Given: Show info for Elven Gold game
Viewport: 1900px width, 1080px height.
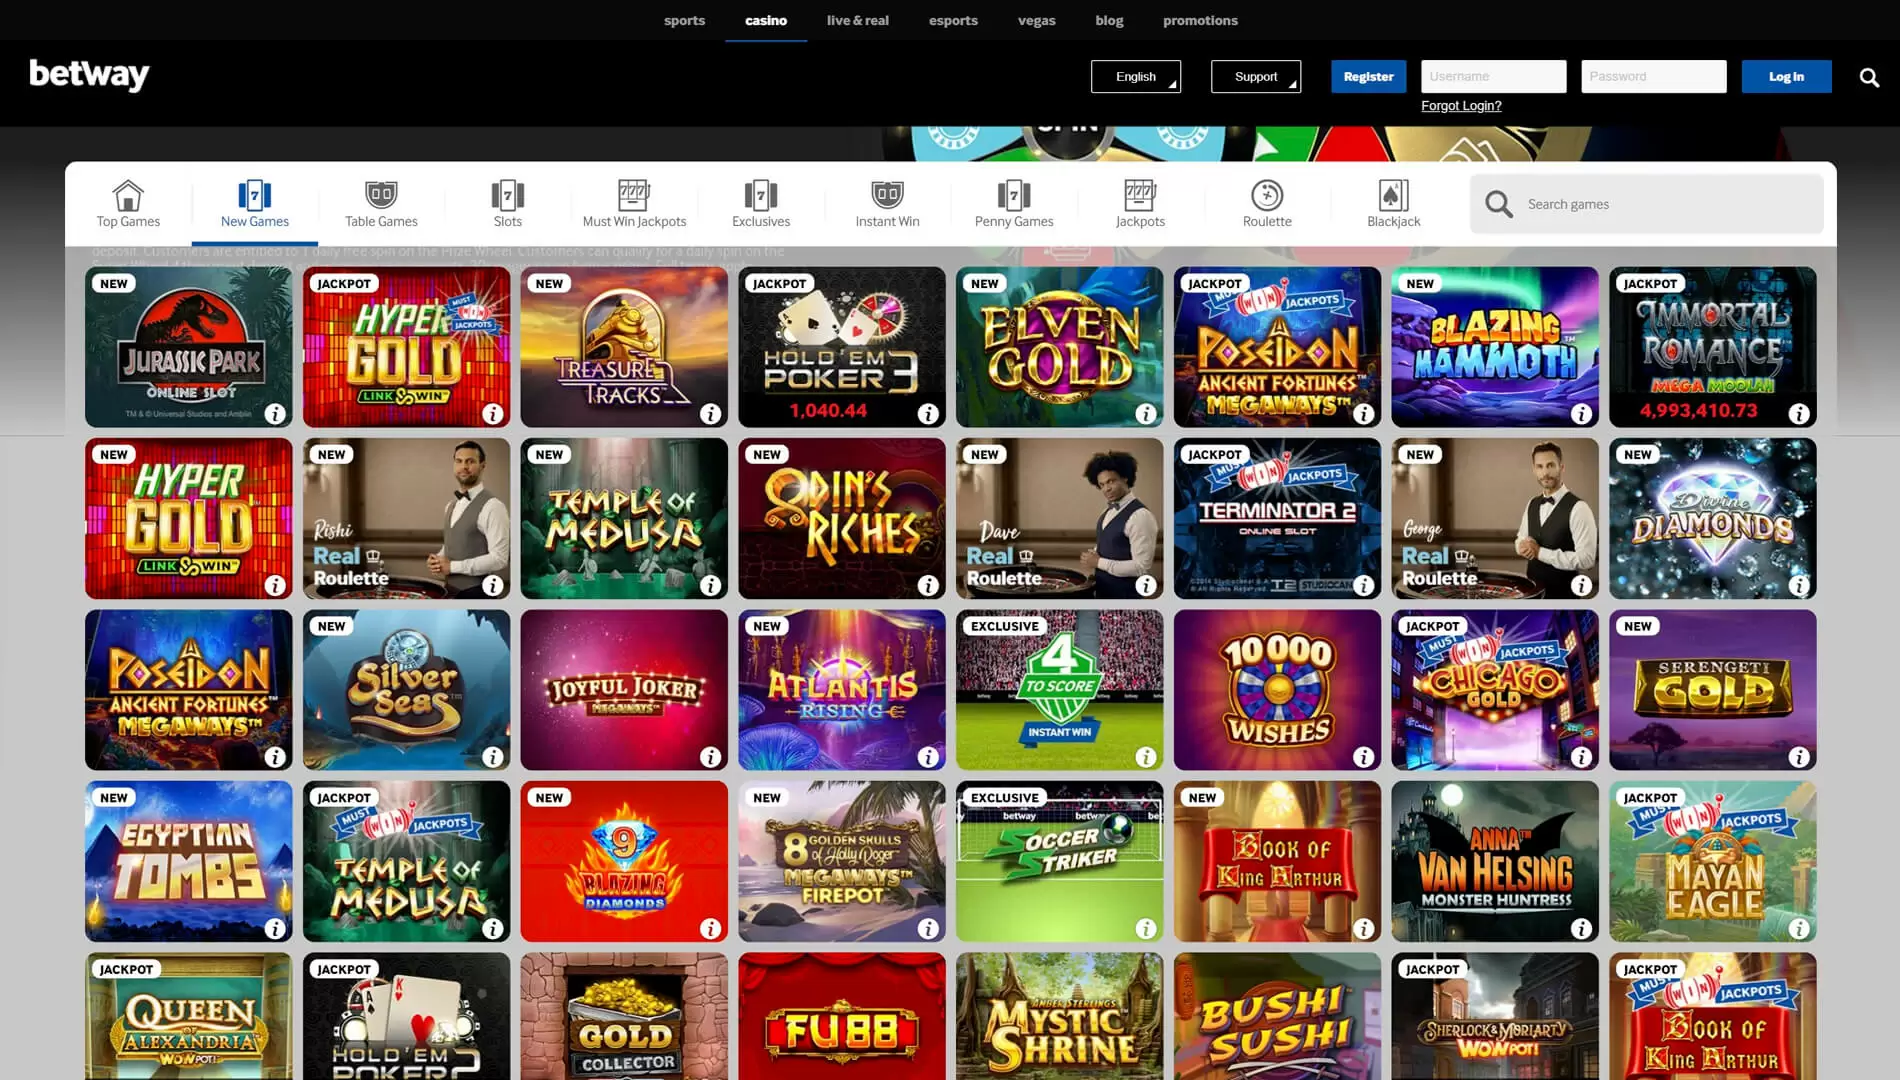Looking at the screenshot, I should (1146, 413).
